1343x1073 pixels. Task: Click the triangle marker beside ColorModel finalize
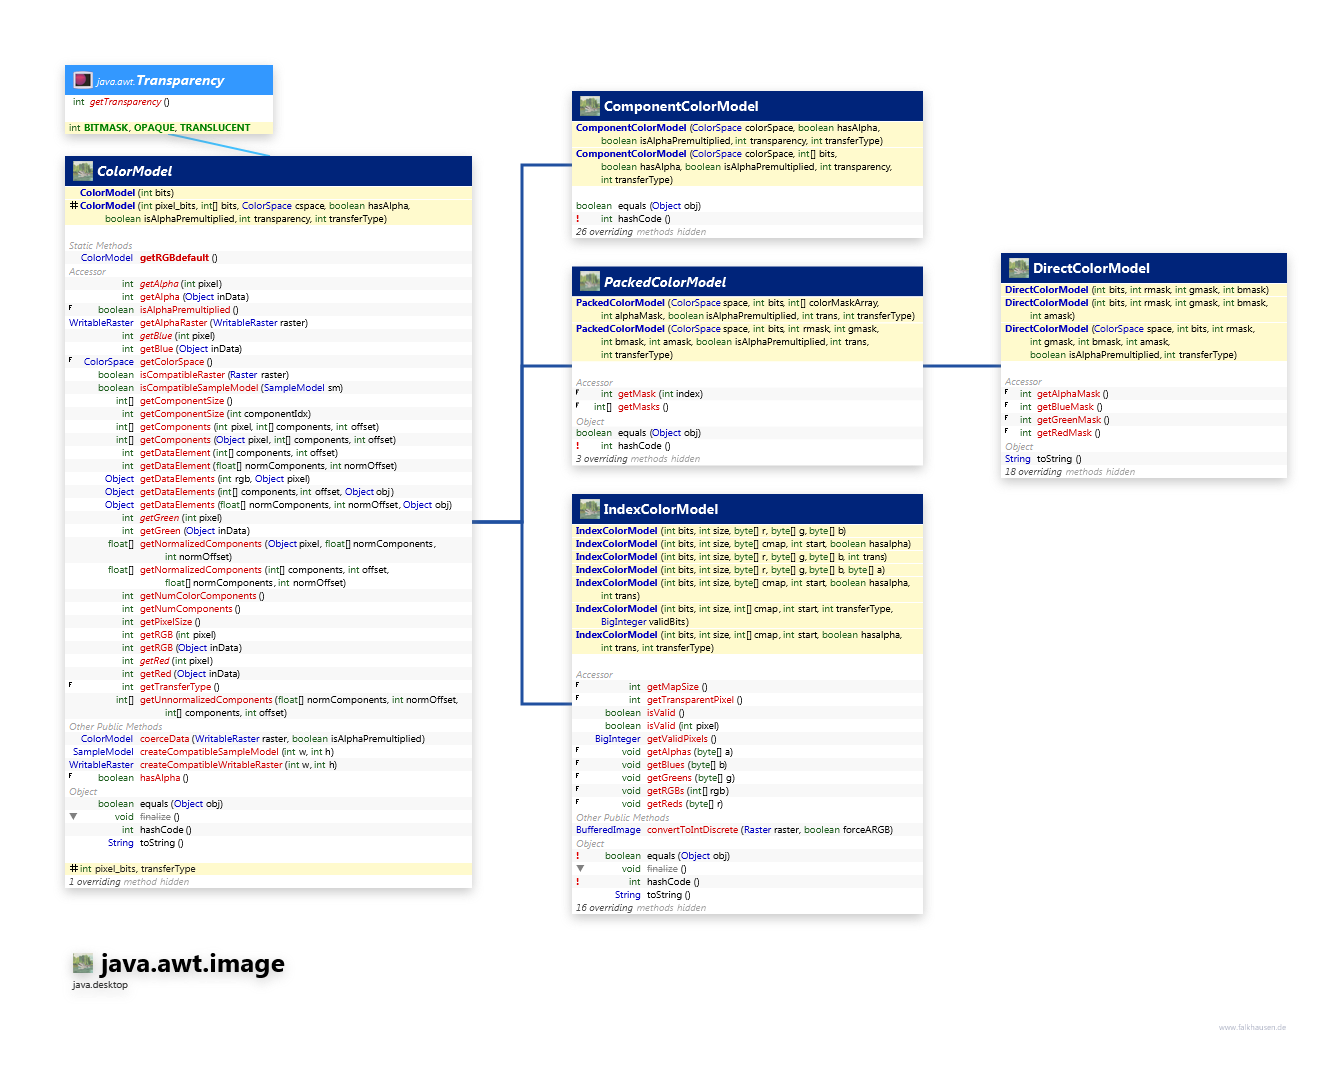click(73, 817)
